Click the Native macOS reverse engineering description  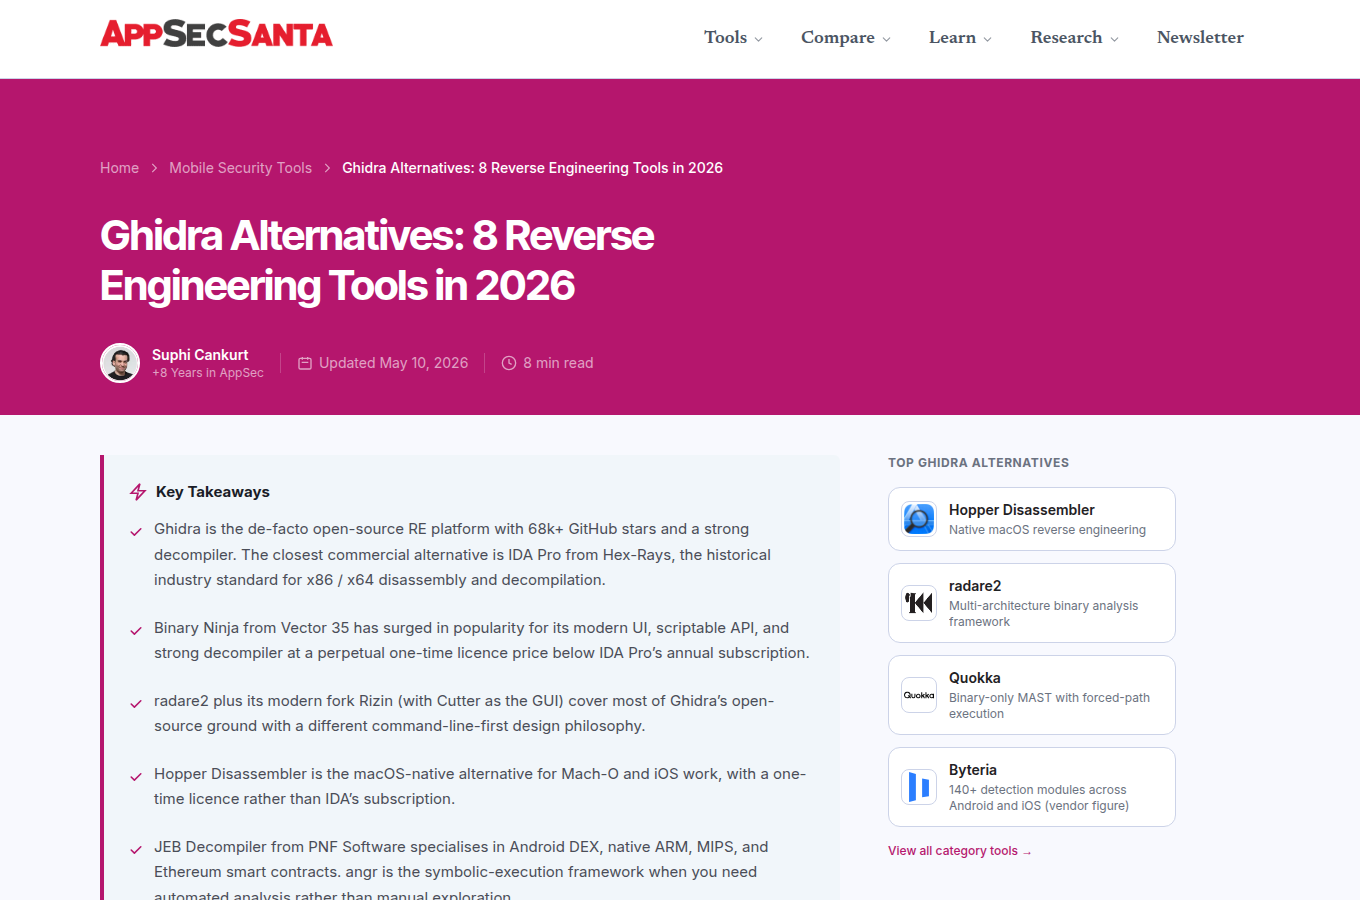click(1047, 530)
